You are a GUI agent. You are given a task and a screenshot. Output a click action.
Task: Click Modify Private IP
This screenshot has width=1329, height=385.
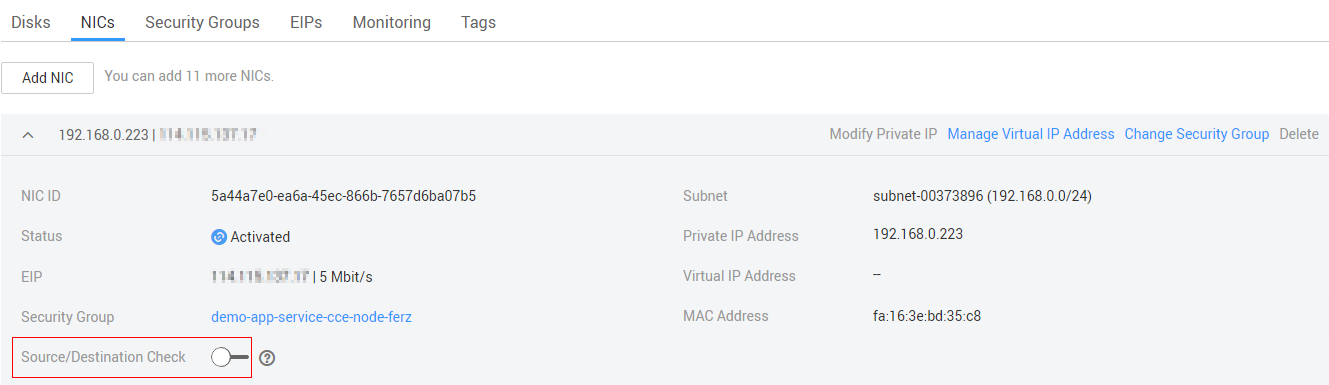(x=883, y=134)
